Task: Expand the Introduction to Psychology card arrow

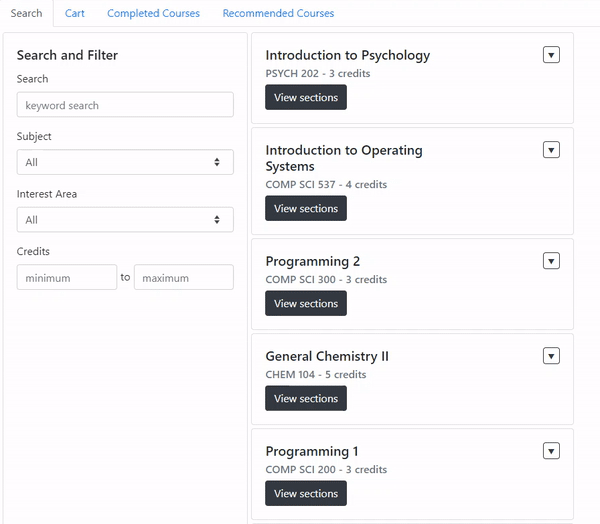Action: coord(551,55)
